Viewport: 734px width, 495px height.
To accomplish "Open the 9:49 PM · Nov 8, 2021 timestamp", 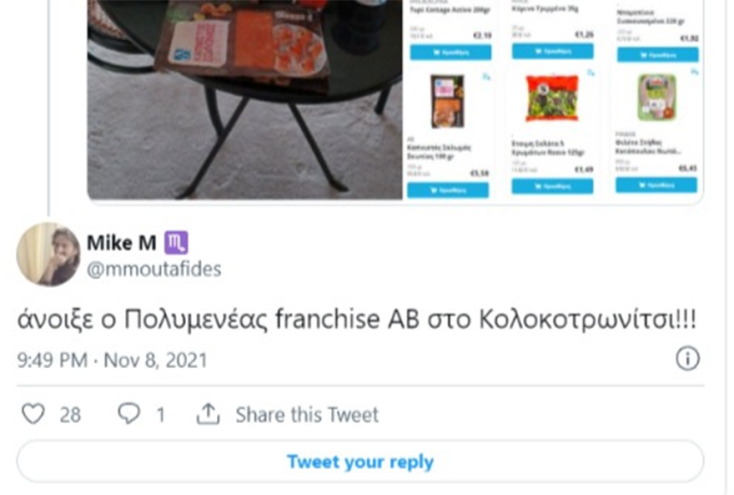I will [112, 360].
